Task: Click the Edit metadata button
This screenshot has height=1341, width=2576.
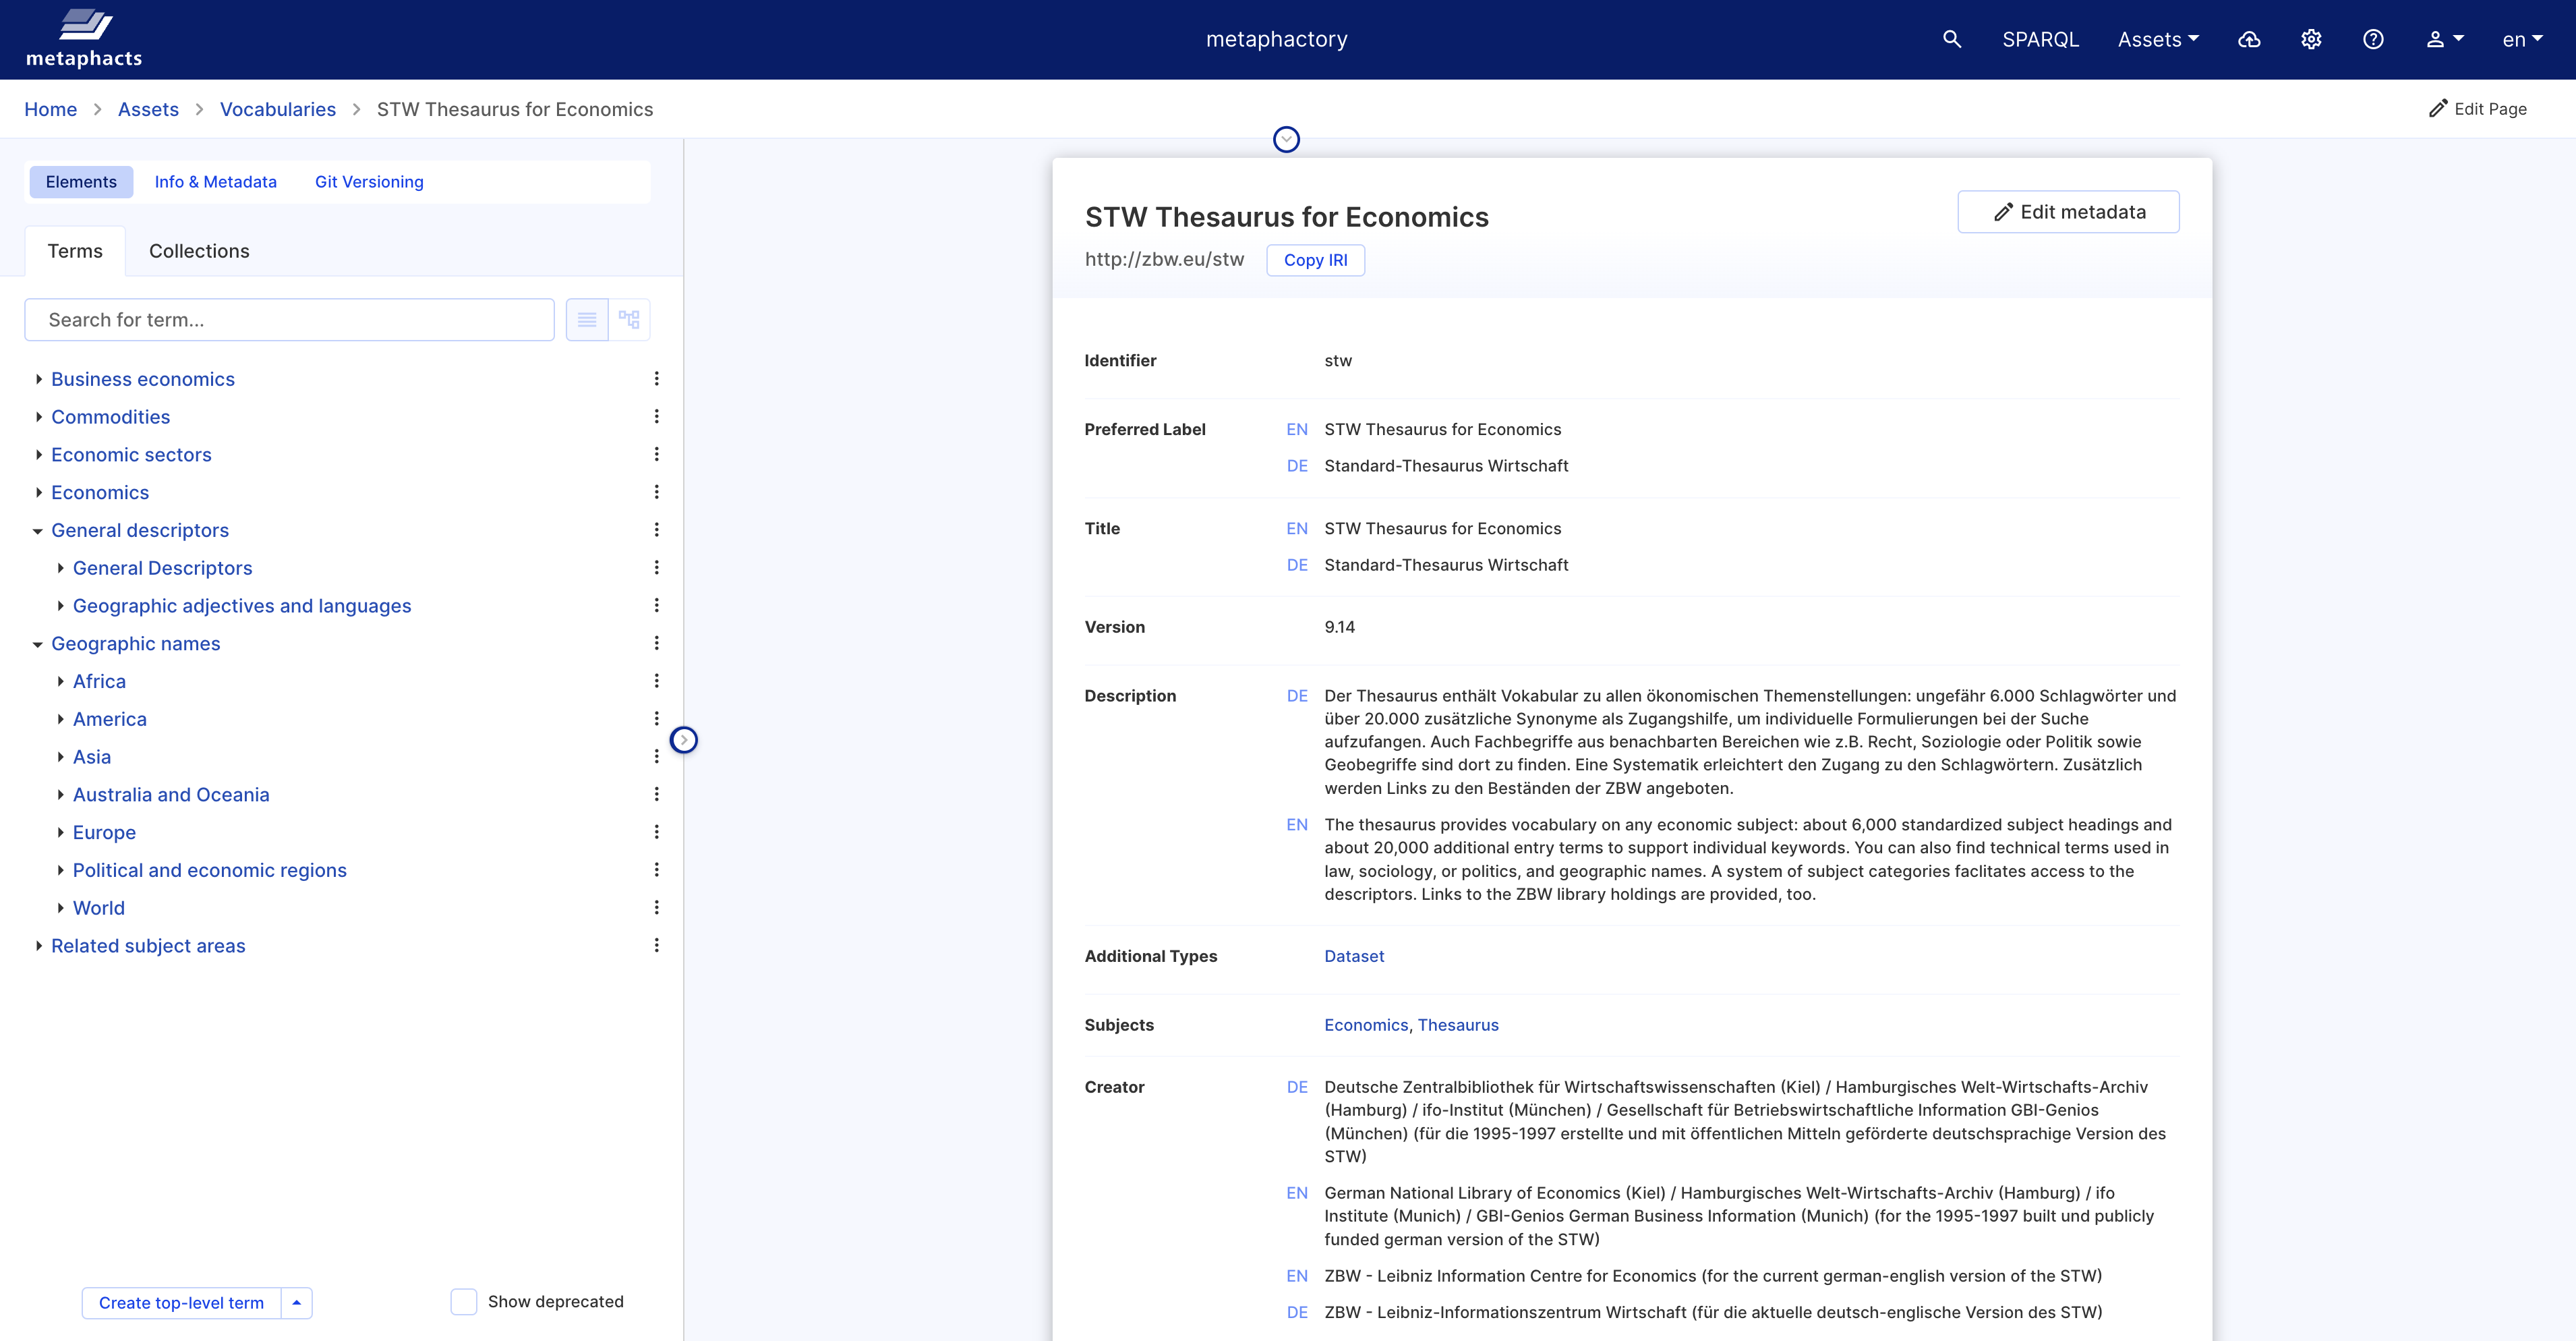Action: (x=2068, y=212)
